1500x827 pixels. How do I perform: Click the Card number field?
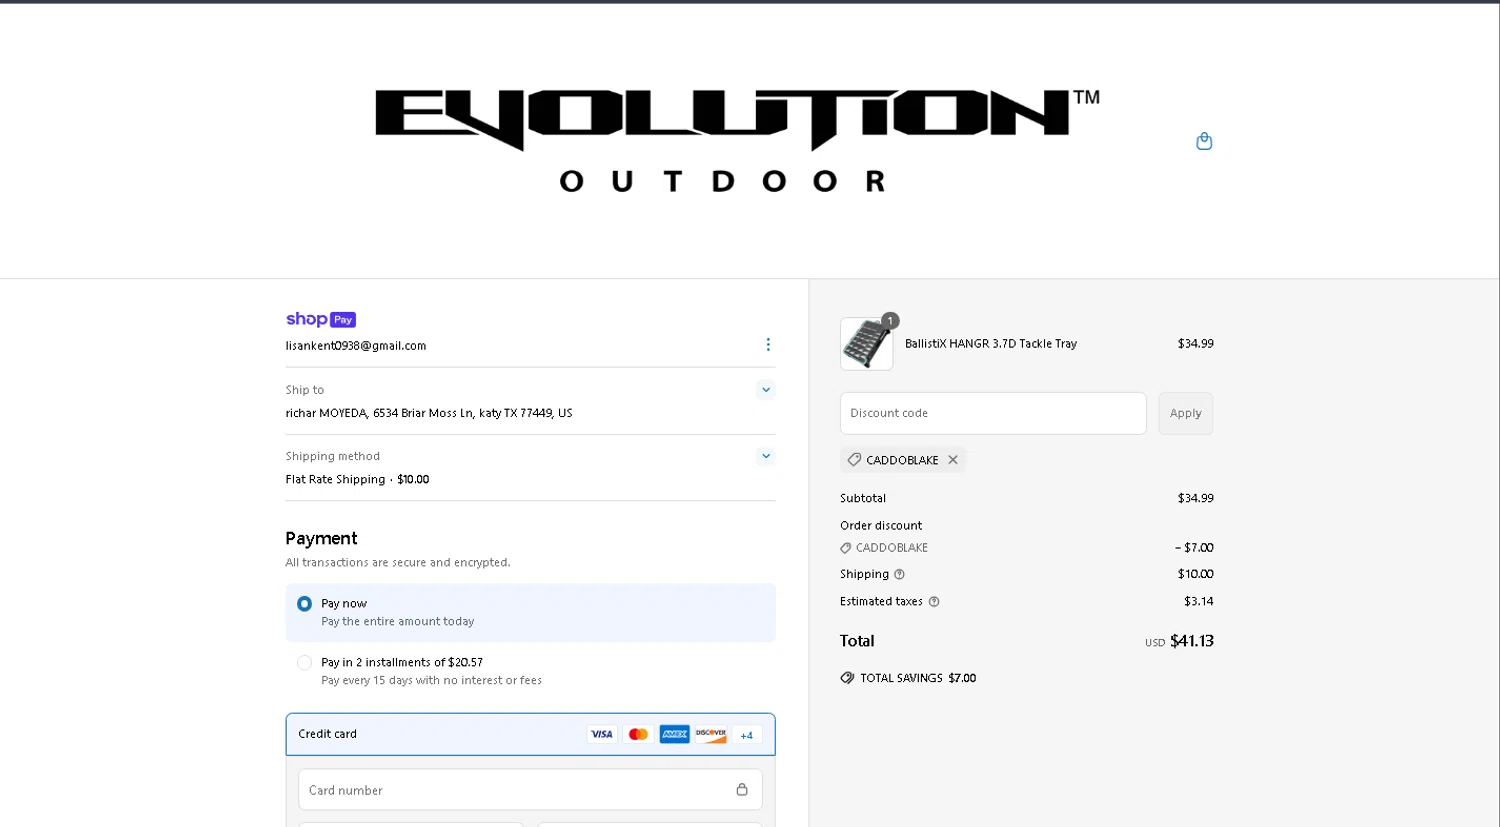[530, 790]
